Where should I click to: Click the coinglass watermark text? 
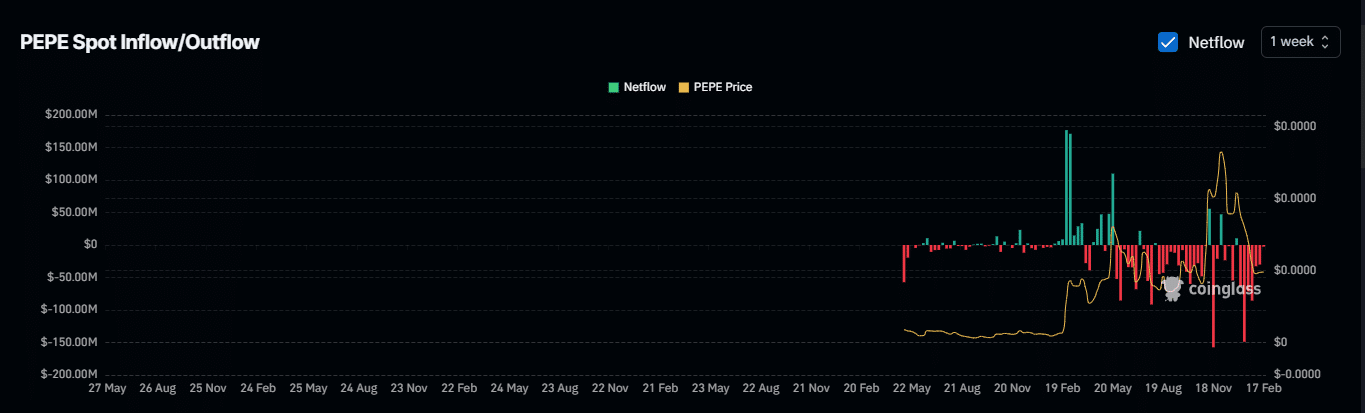pos(1224,289)
